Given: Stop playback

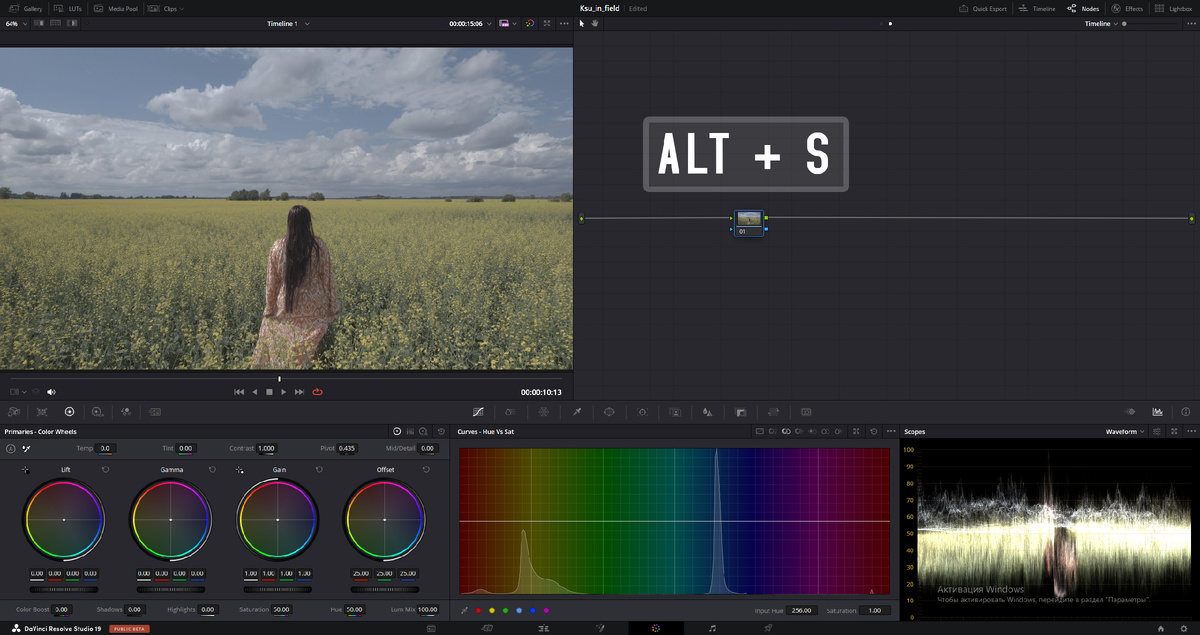Looking at the screenshot, I should 269,392.
